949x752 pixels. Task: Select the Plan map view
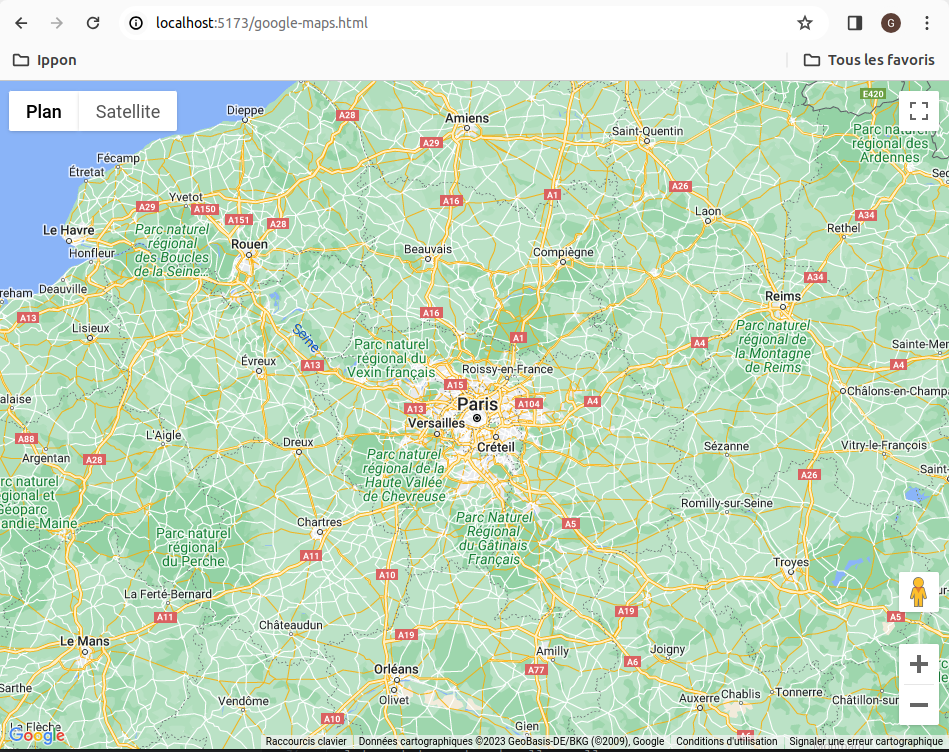[x=43, y=111]
